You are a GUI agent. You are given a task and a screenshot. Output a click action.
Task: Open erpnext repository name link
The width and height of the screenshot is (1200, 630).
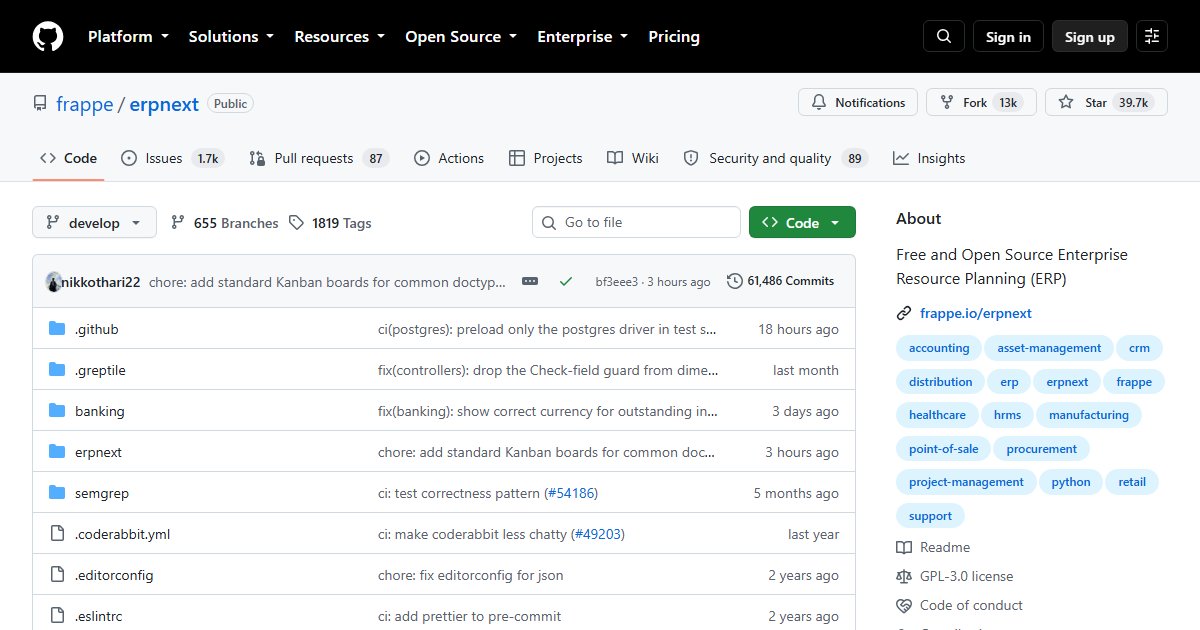pos(164,104)
